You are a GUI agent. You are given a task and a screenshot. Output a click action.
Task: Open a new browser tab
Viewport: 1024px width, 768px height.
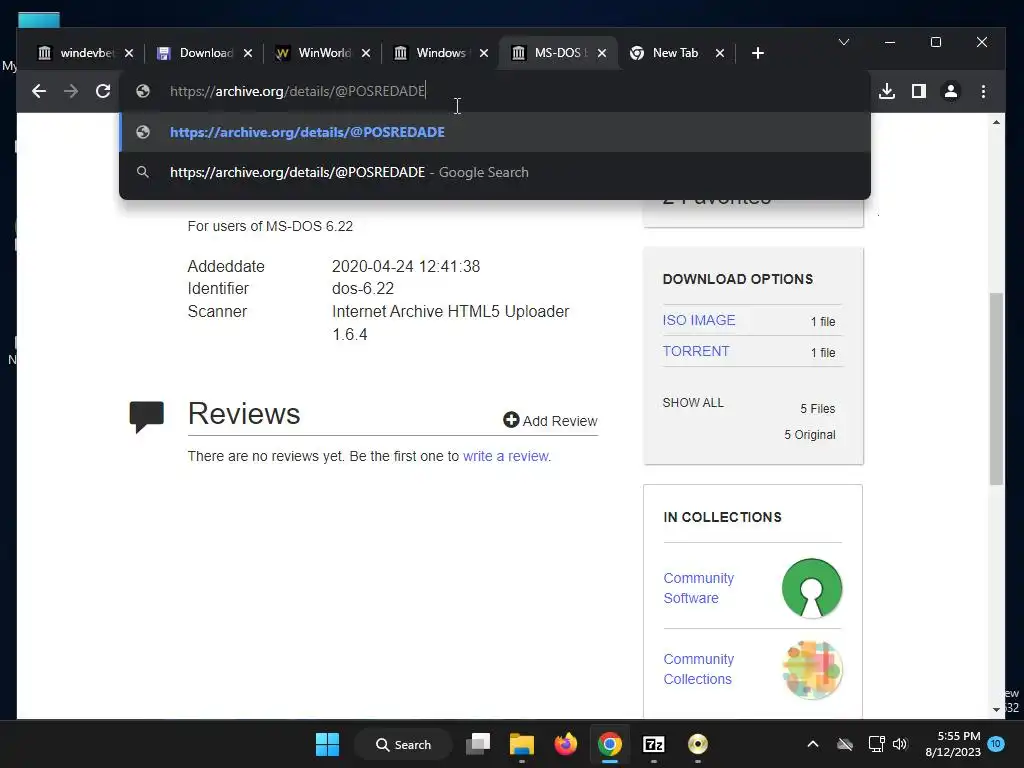point(758,53)
